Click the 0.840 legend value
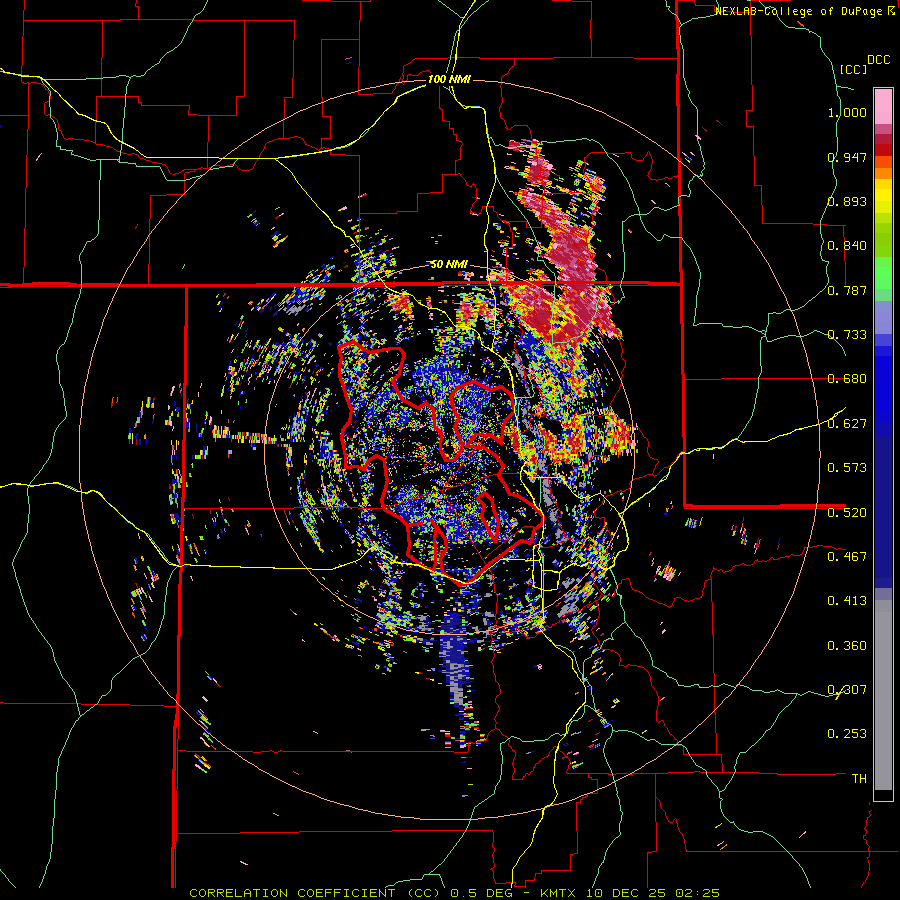 pyautogui.click(x=847, y=246)
